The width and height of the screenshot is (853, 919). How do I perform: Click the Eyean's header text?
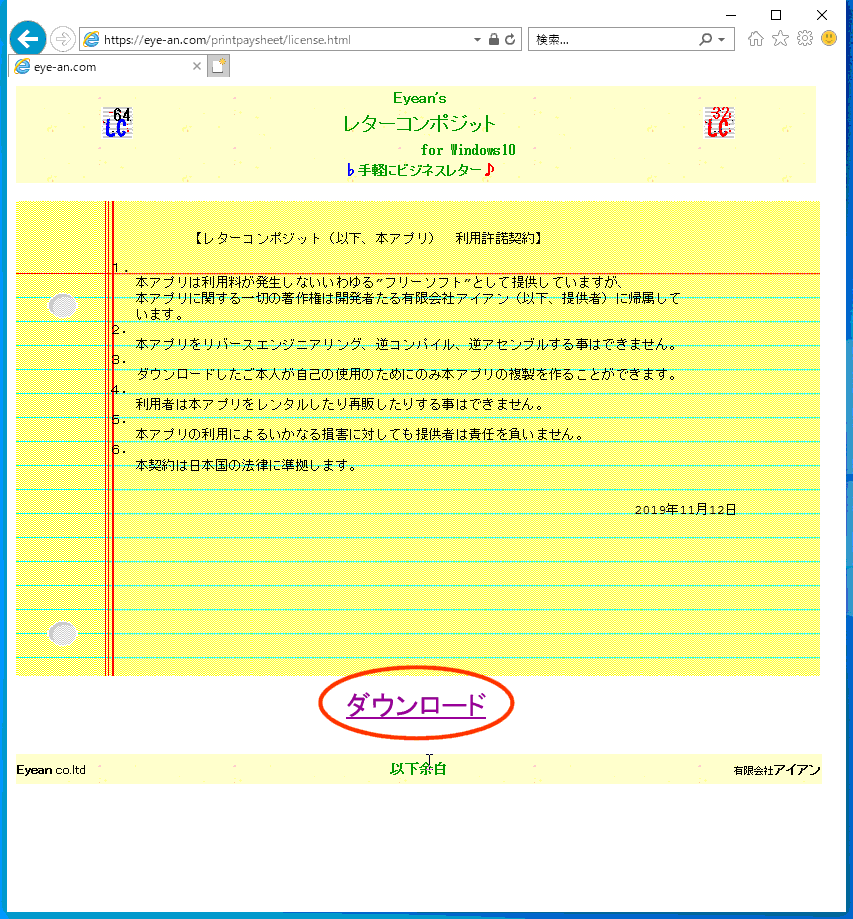point(419,98)
